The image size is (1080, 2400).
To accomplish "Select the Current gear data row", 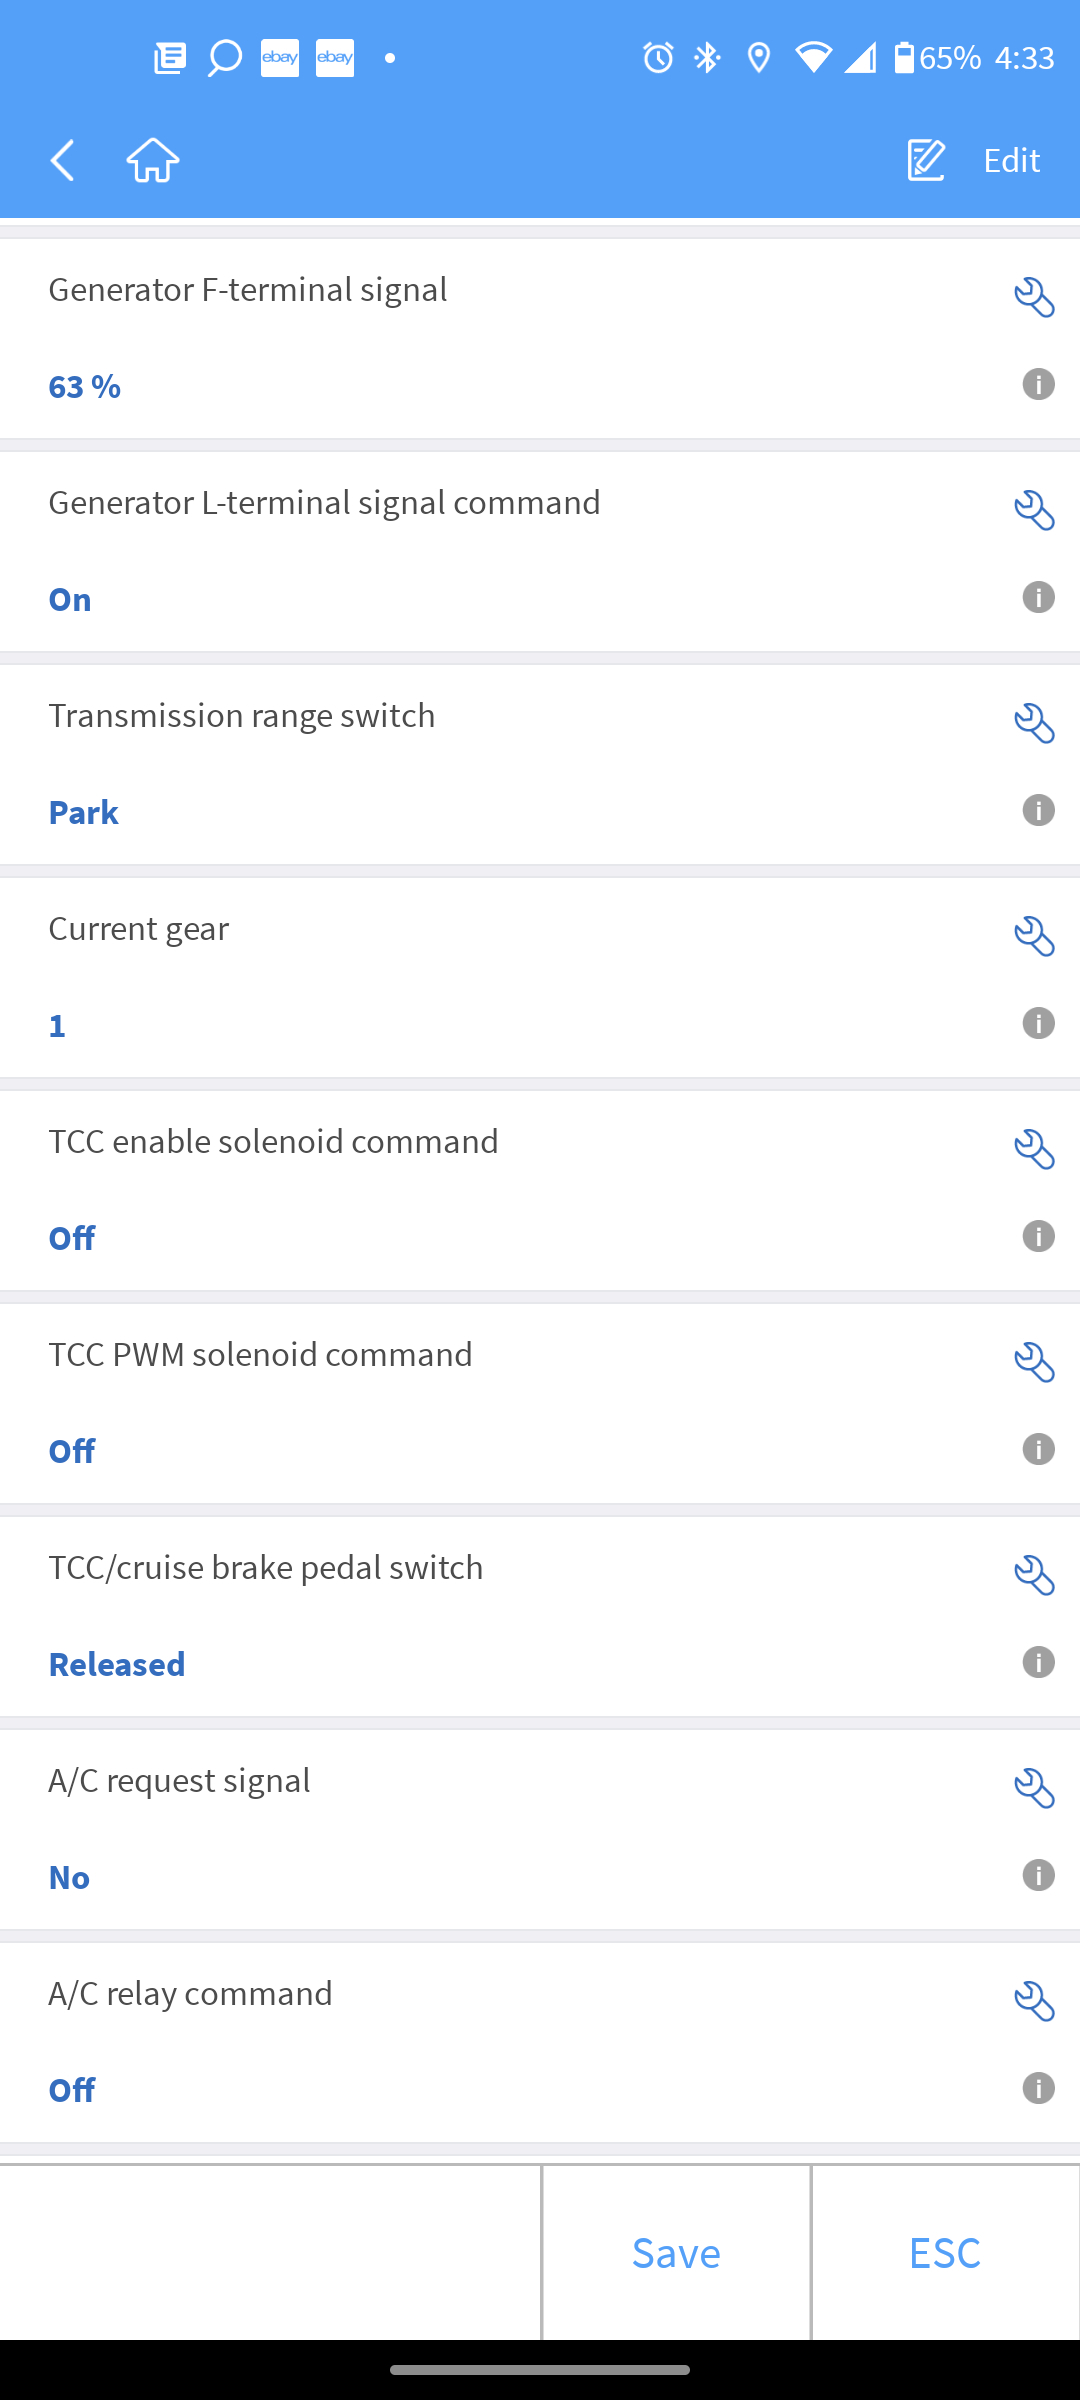I will (x=500, y=977).
